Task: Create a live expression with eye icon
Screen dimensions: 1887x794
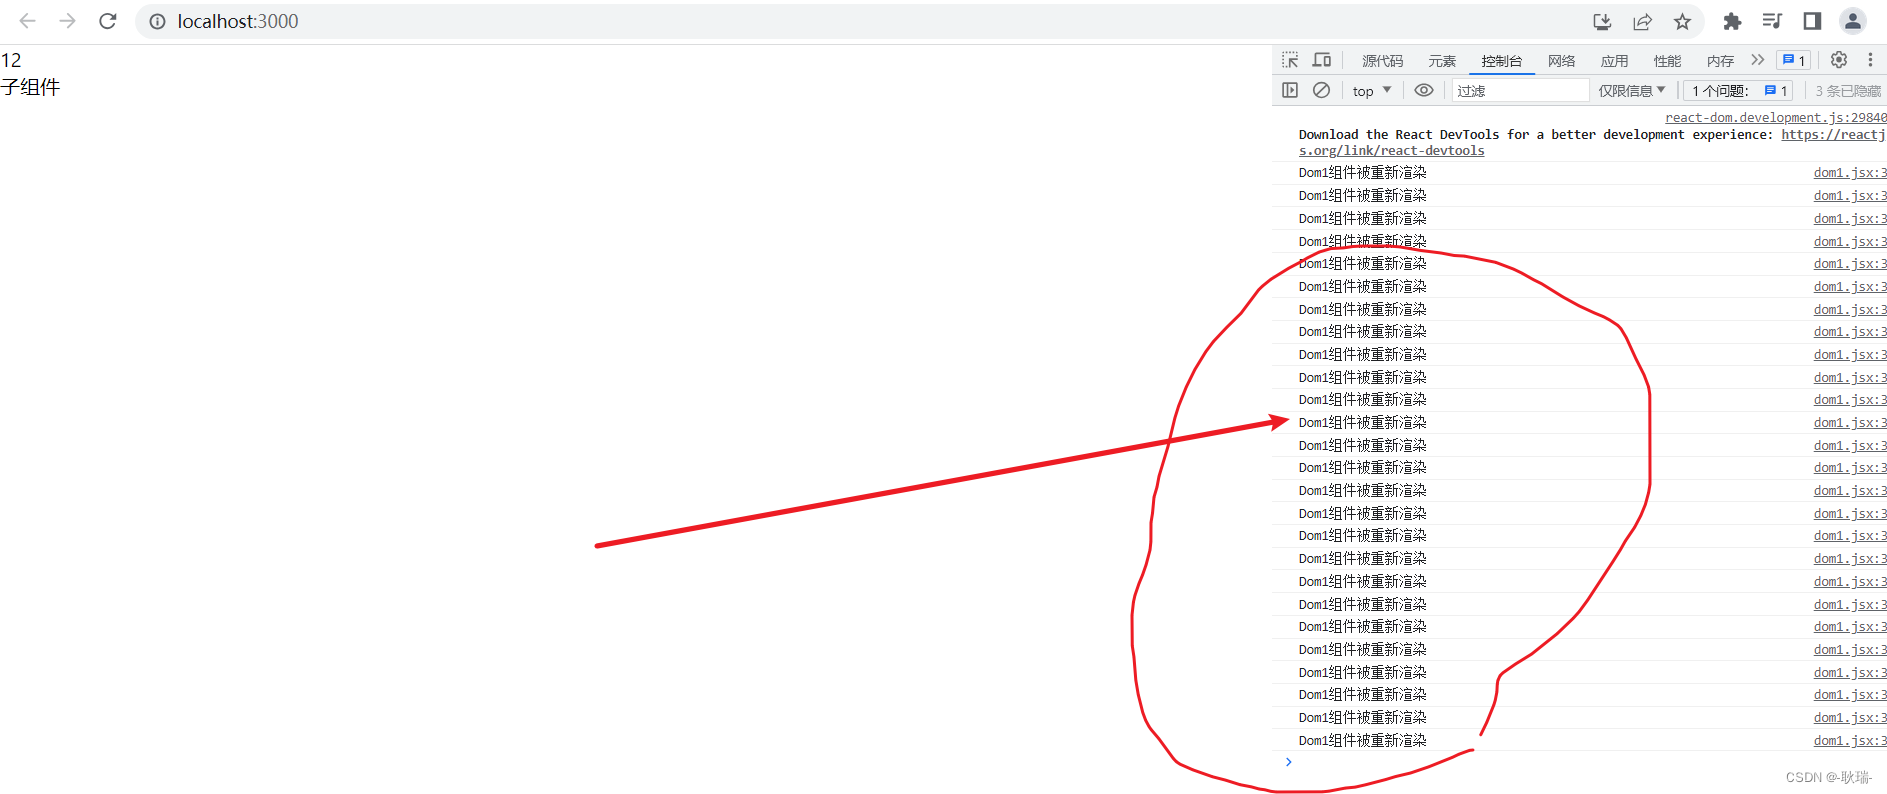Action: point(1424,90)
